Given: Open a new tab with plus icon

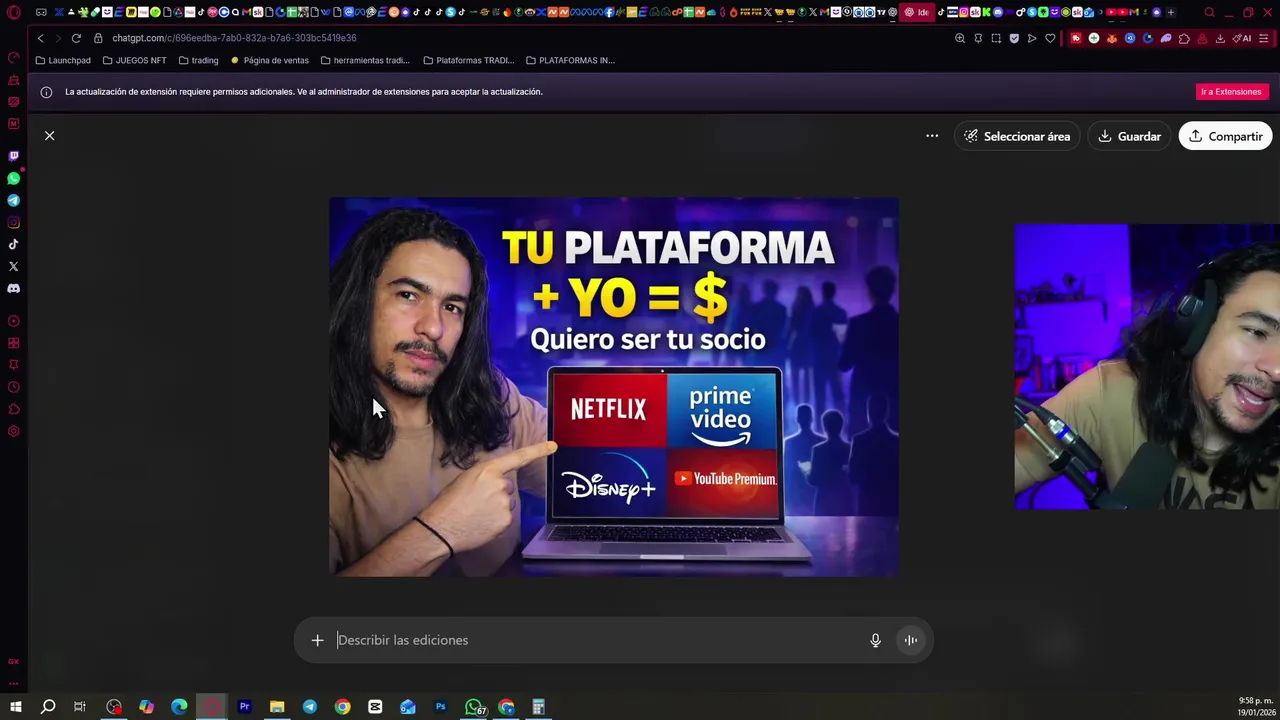Looking at the screenshot, I should (x=1171, y=12).
